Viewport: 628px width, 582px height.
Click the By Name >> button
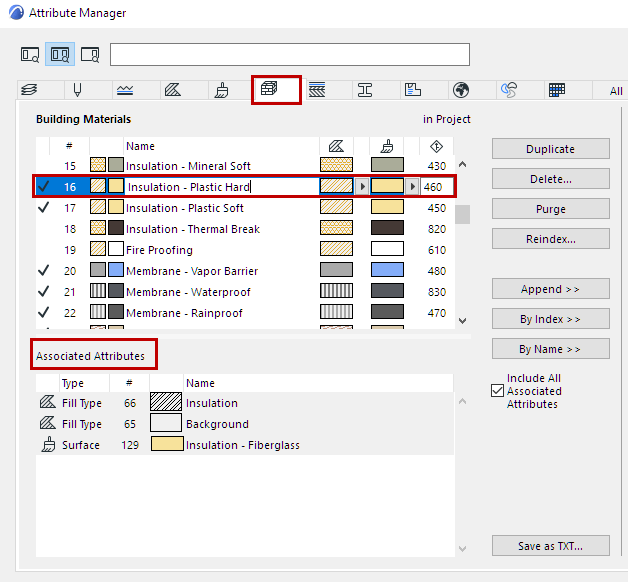point(551,349)
